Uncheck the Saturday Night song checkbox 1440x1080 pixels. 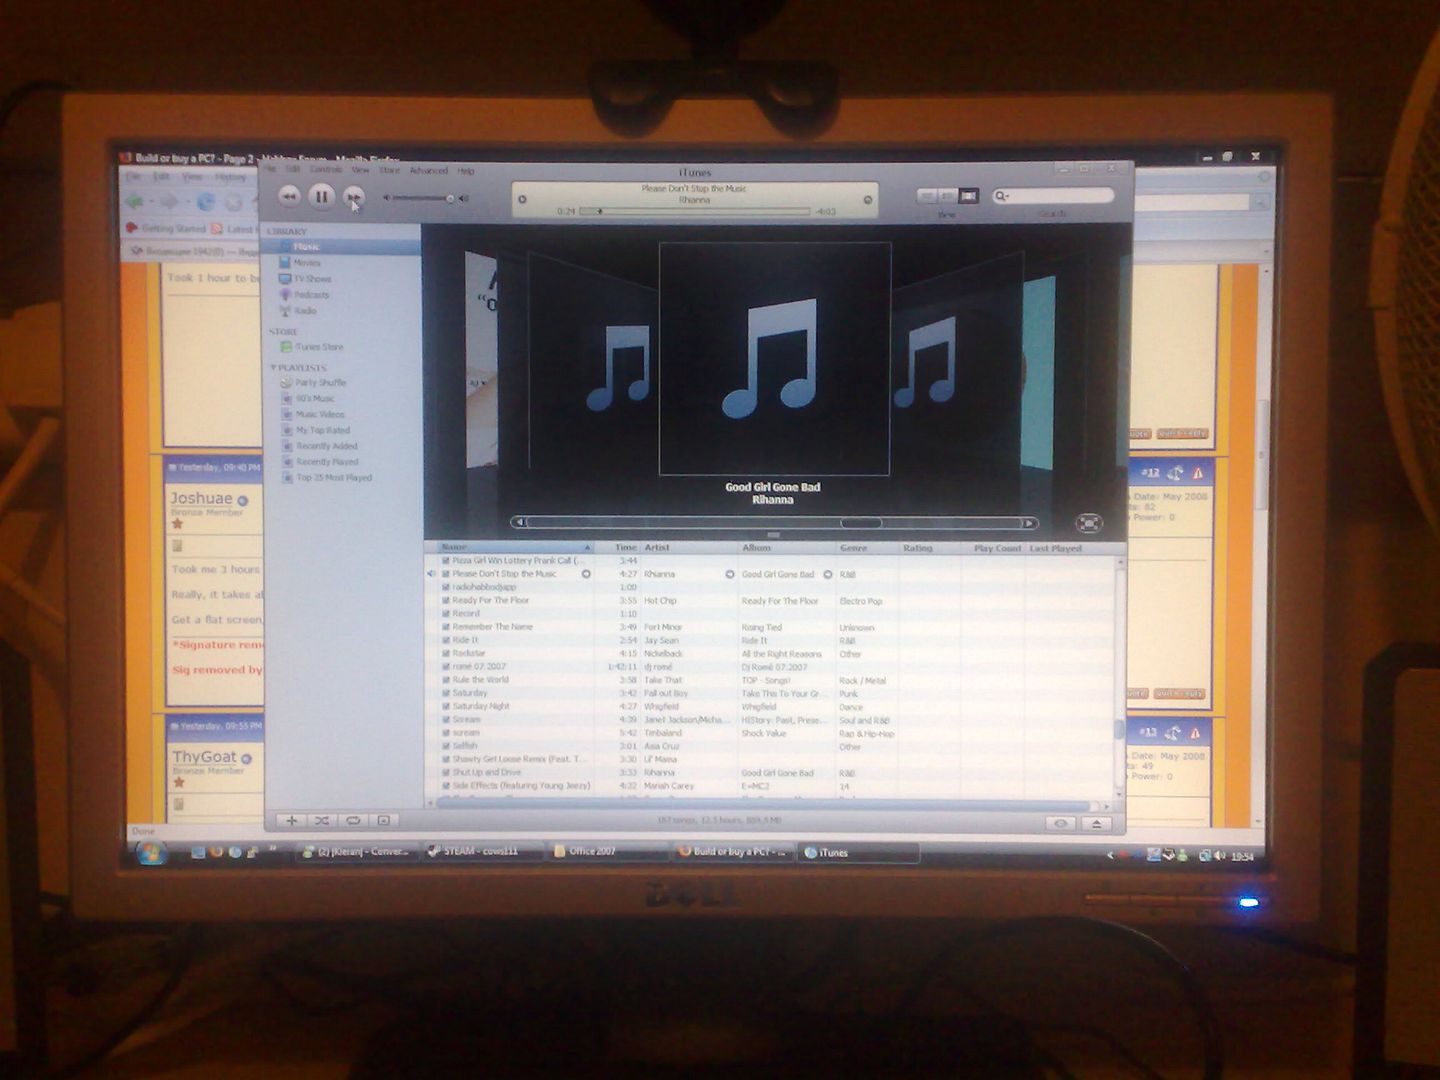(x=446, y=707)
